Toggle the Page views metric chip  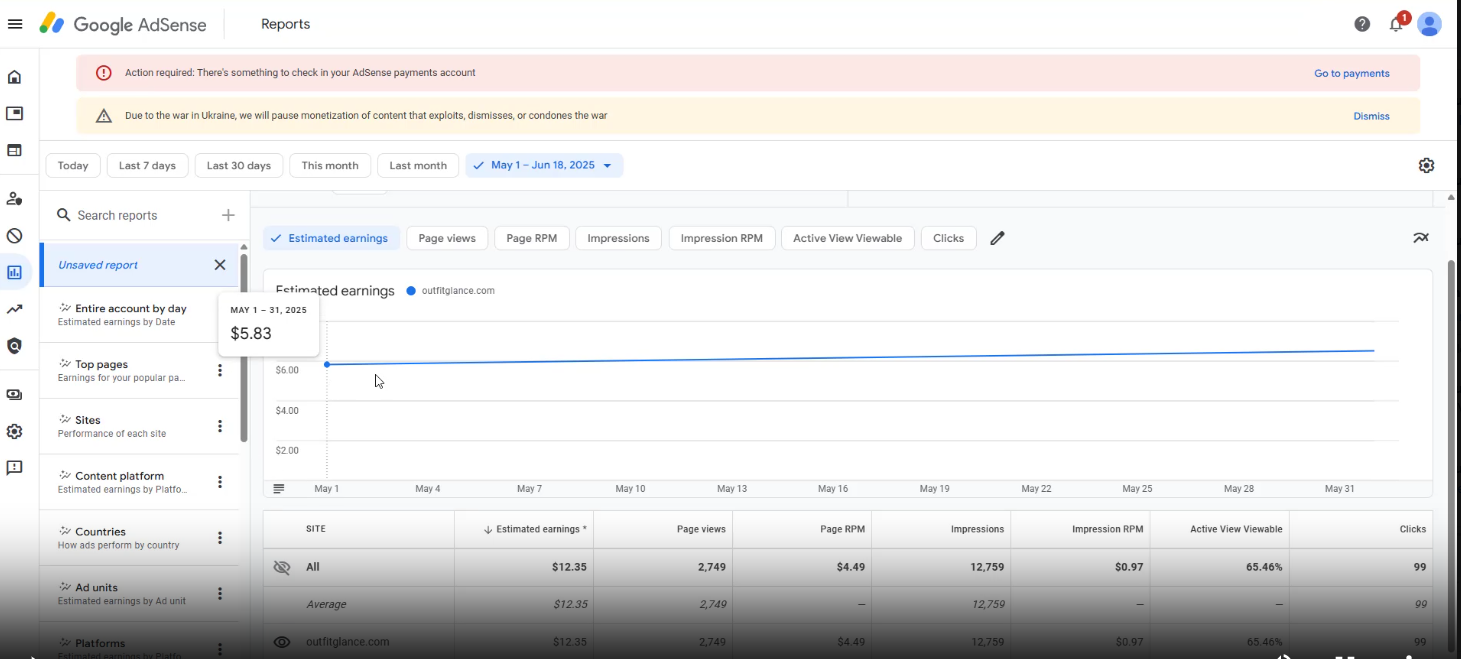pyautogui.click(x=447, y=238)
